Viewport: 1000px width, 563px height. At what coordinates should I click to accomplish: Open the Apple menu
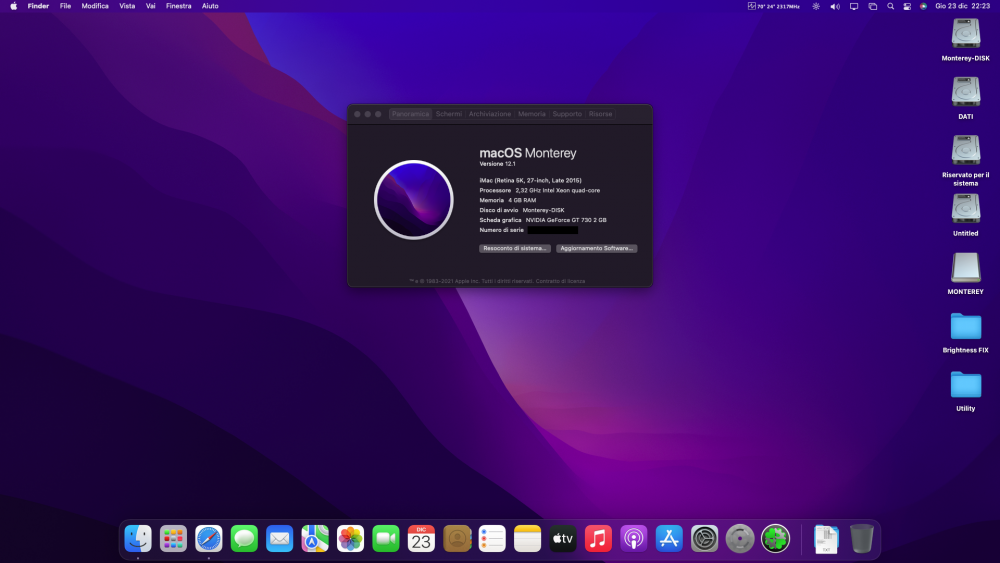click(13, 6)
